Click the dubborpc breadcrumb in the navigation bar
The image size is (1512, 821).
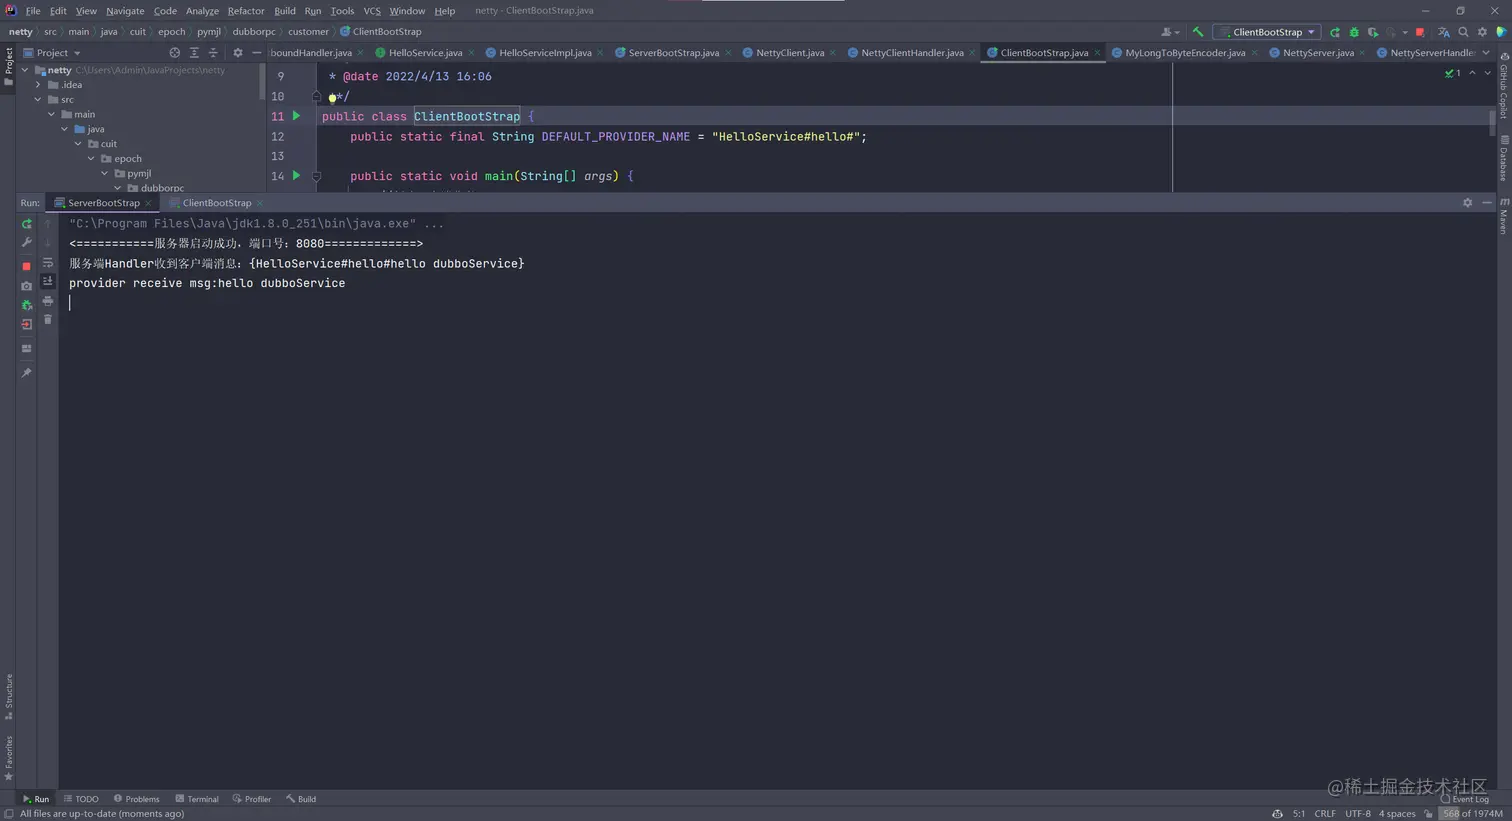[254, 32]
